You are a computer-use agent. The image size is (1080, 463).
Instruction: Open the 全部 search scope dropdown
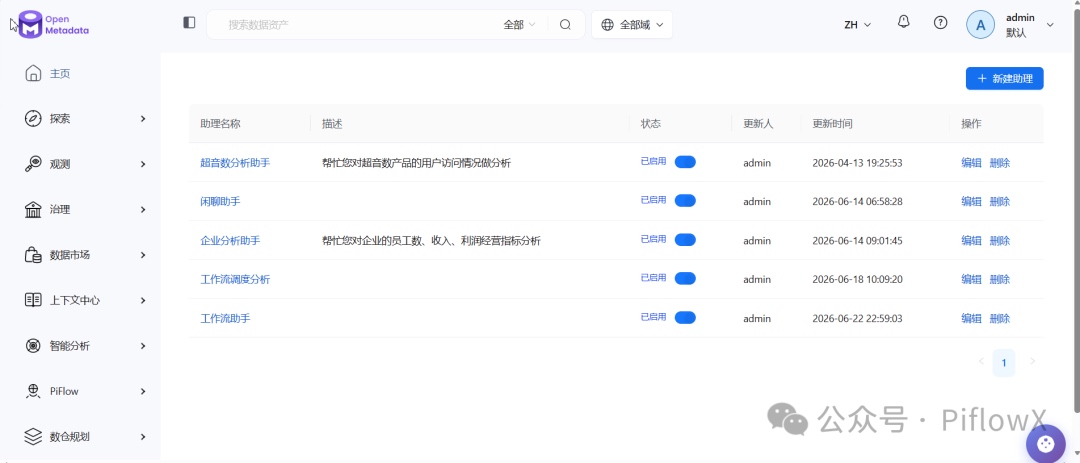(x=519, y=25)
